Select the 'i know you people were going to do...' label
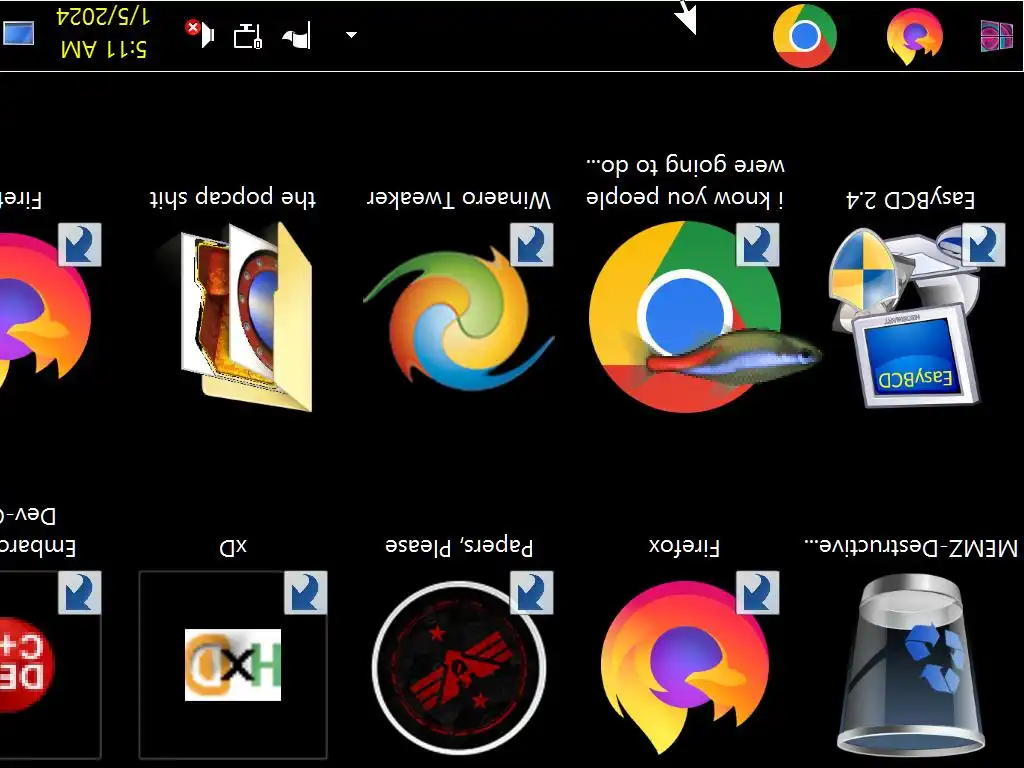Image resolution: width=1024 pixels, height=768 pixels. click(x=685, y=181)
